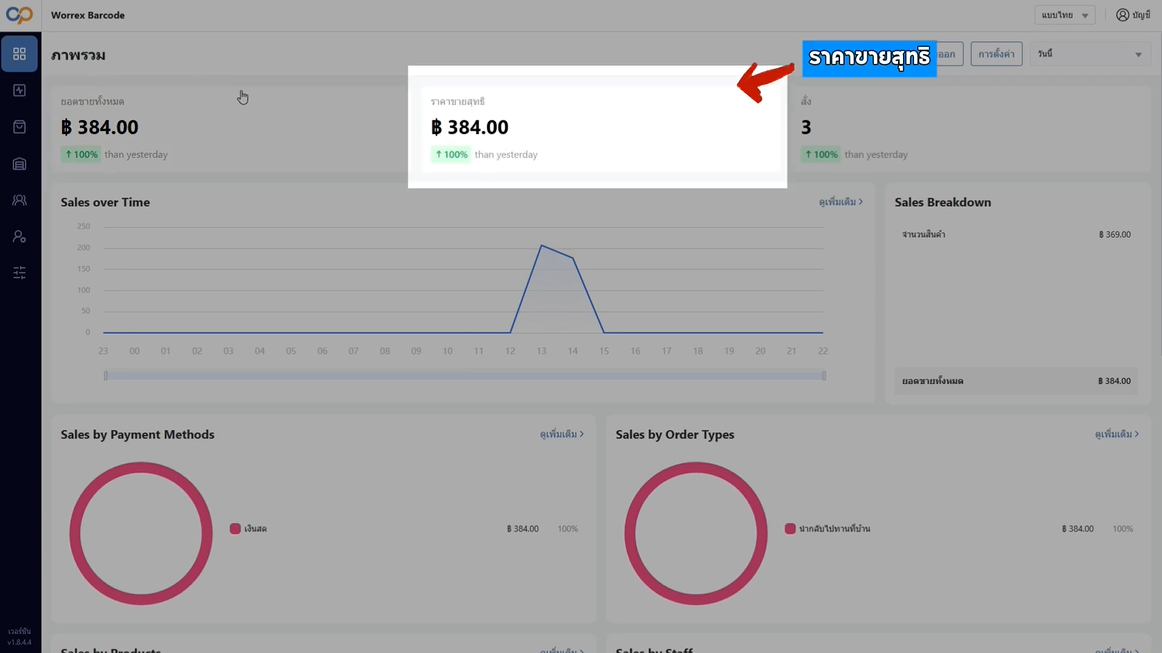Image resolution: width=1162 pixels, height=653 pixels.
Task: Click the Sales by Order Types donut chart
Action: 696,534
